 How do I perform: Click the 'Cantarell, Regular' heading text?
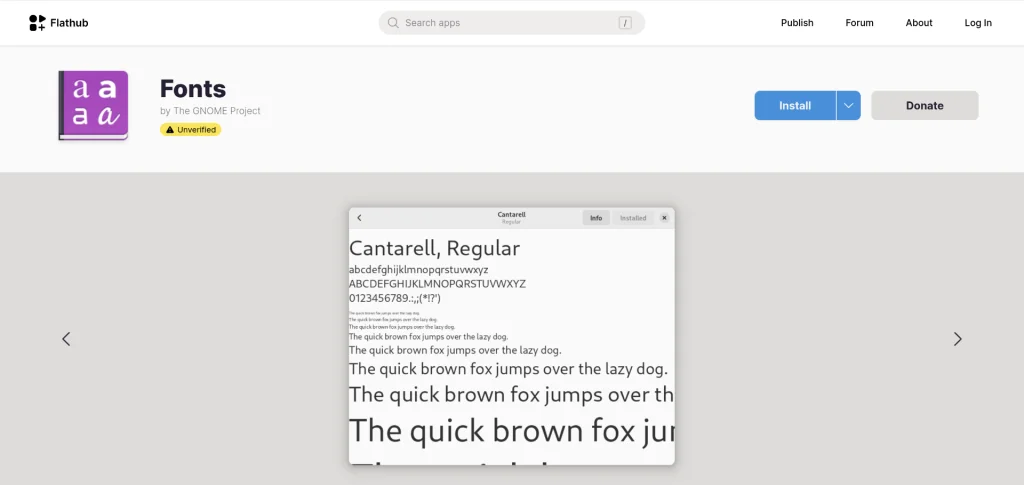tap(434, 249)
